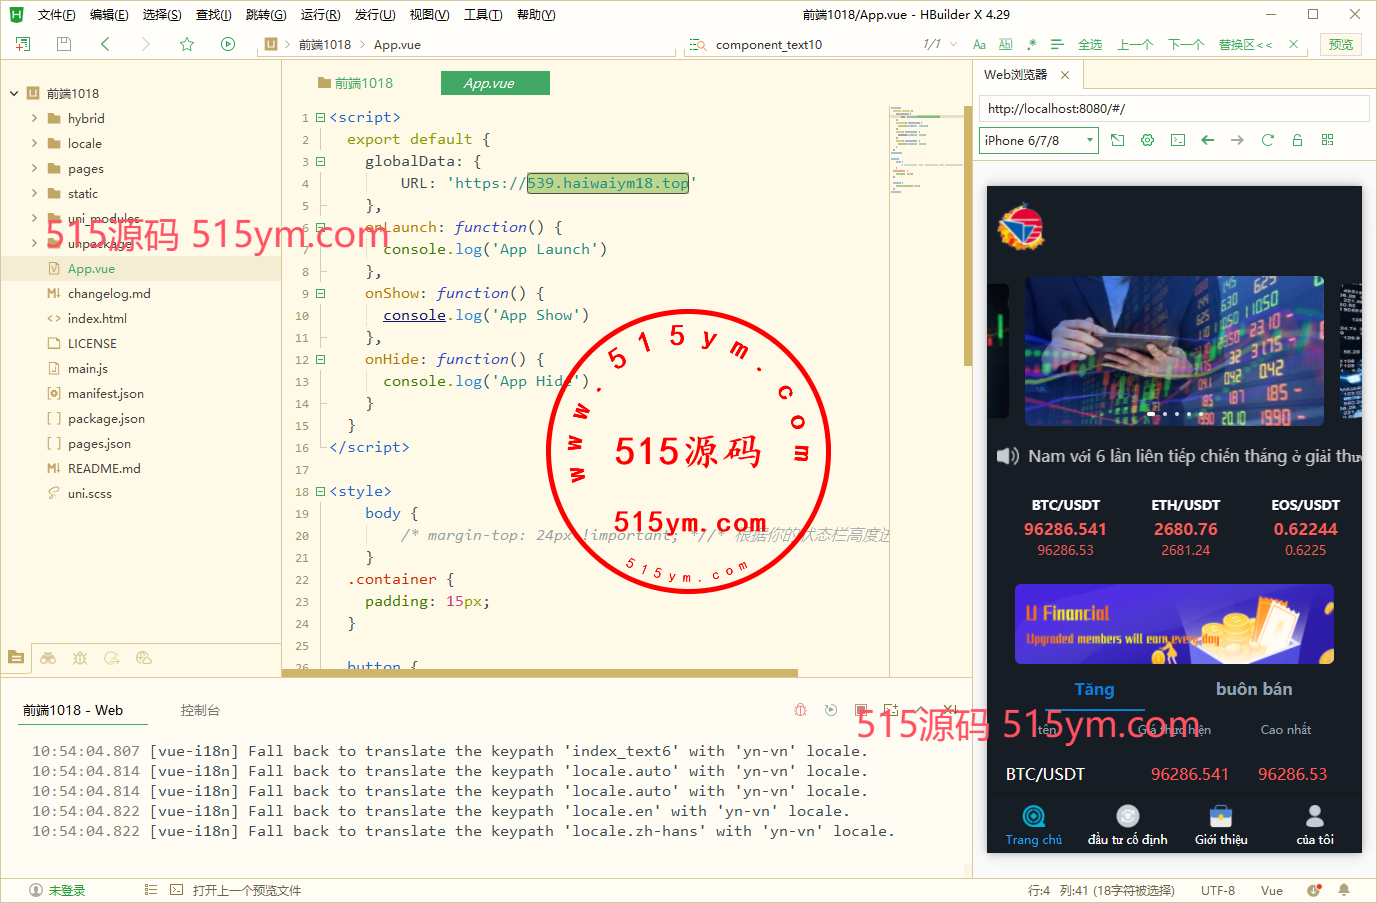Click the QR code icon in browser
Viewport: 1377px width, 903px height.
point(1327,140)
